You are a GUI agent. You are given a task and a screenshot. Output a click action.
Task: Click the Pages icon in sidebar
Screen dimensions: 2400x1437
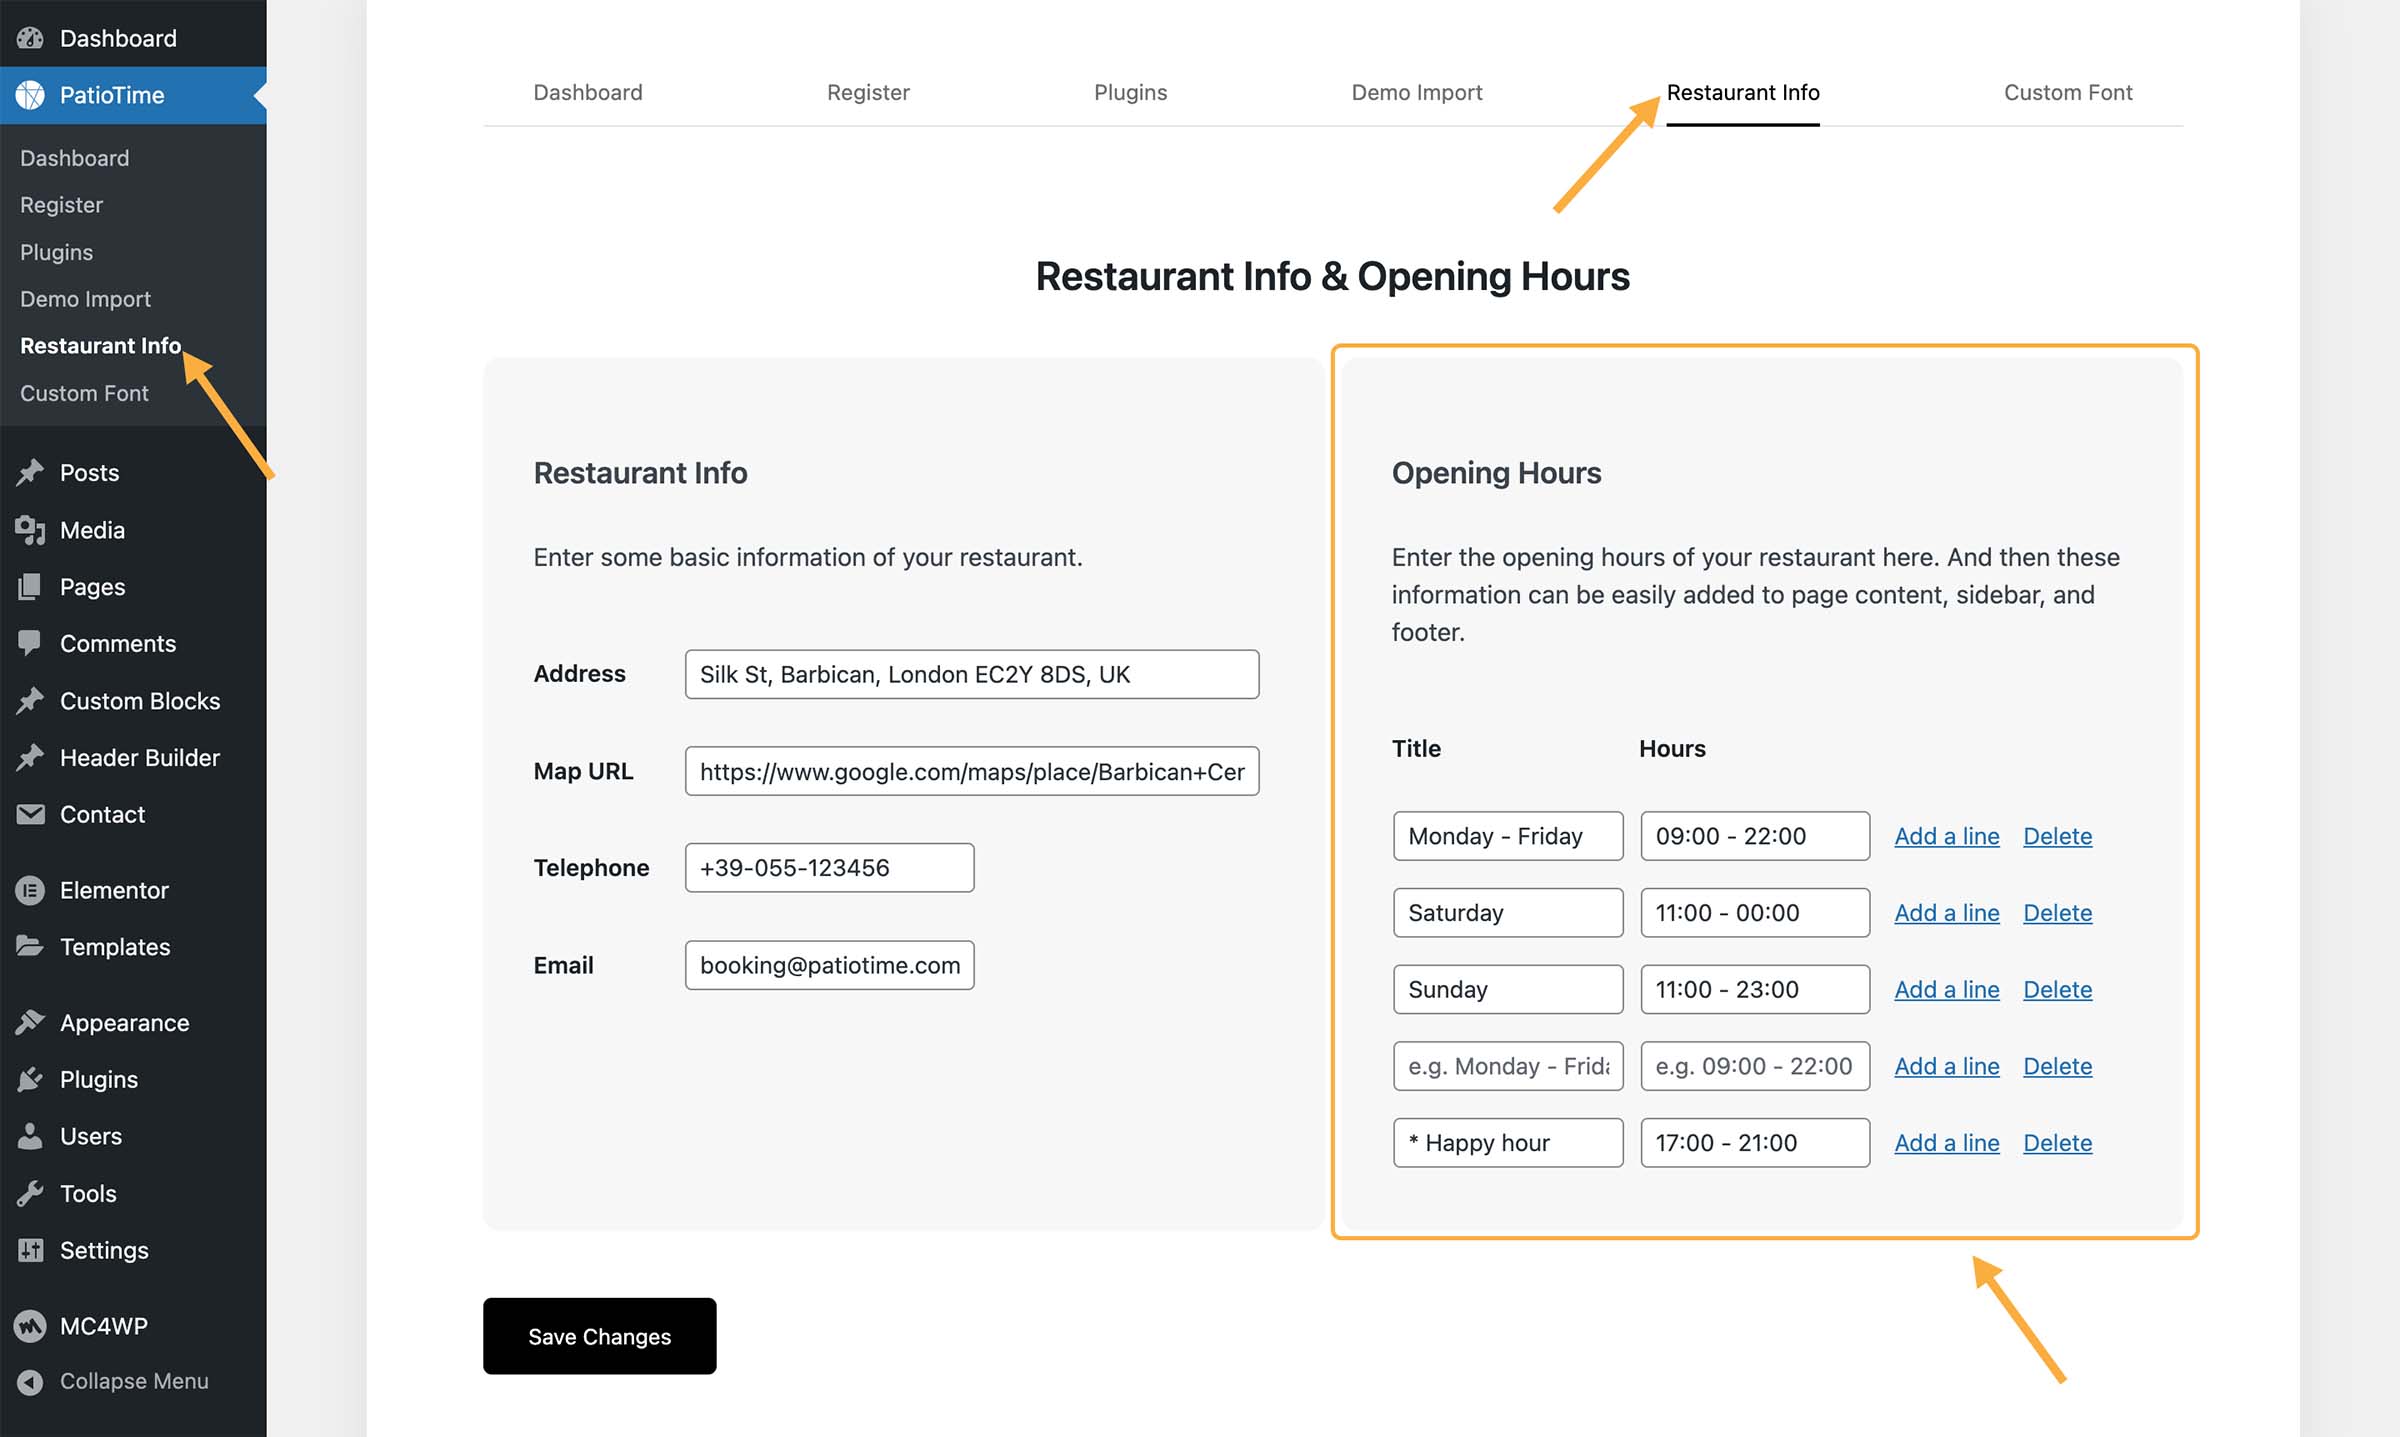click(31, 586)
